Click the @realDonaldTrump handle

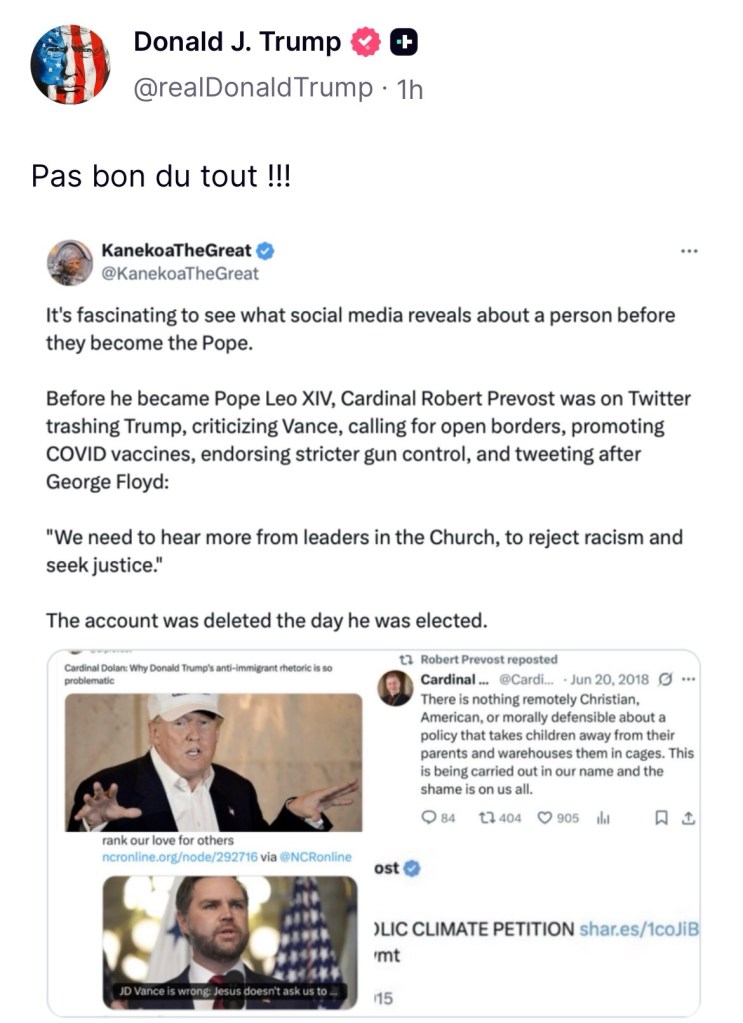tap(252, 88)
